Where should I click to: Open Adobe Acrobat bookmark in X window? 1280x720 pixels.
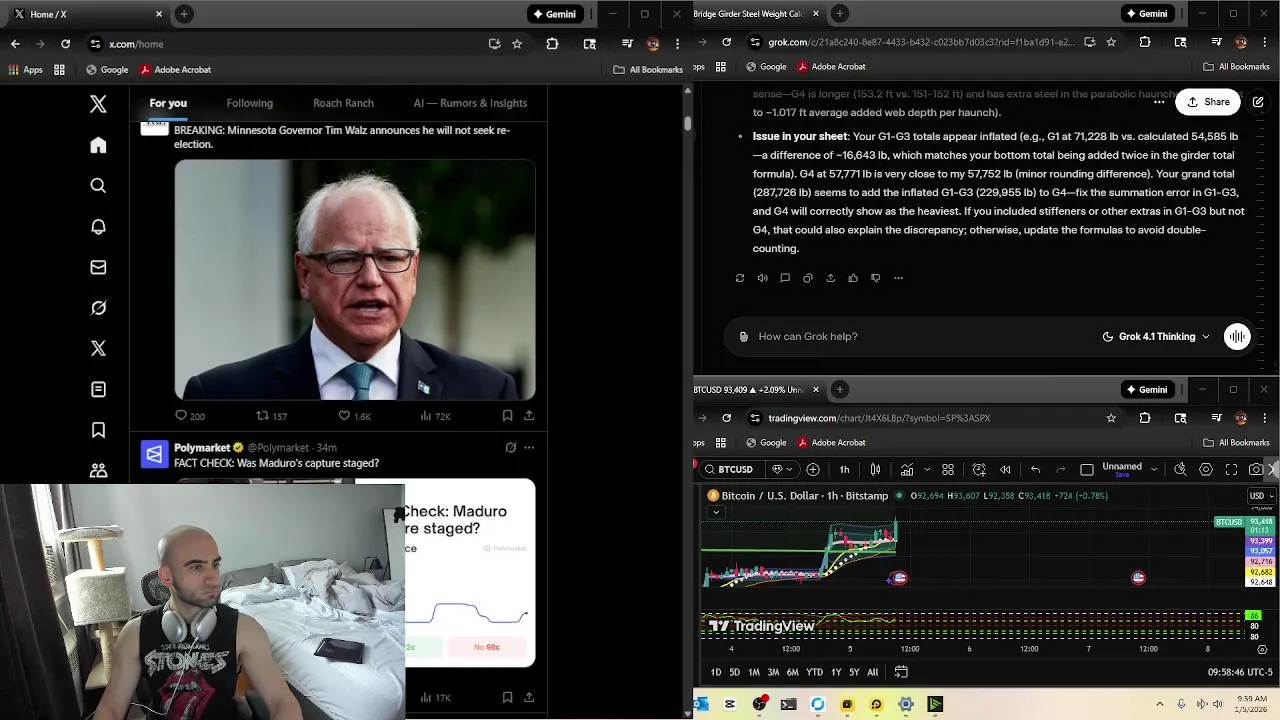pos(176,70)
